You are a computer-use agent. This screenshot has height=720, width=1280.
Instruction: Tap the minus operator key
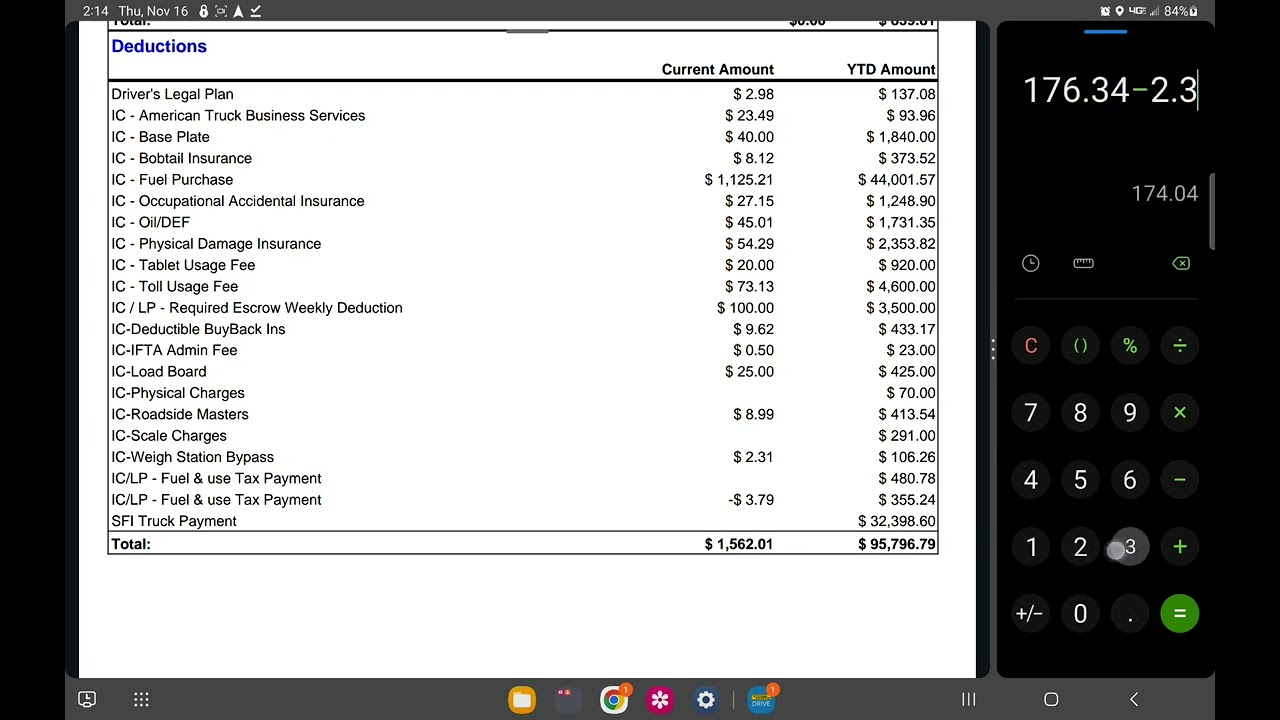click(1180, 480)
